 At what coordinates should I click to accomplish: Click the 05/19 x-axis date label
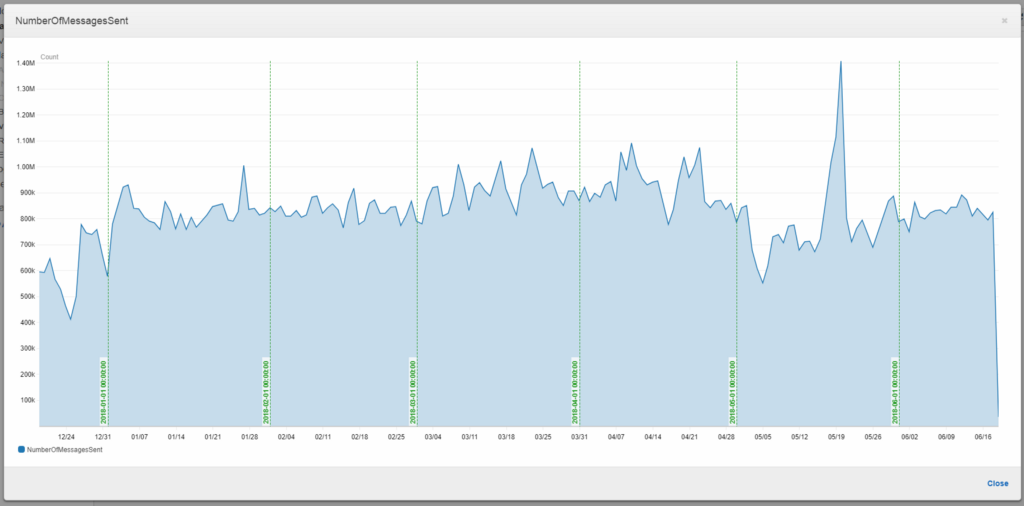(837, 436)
